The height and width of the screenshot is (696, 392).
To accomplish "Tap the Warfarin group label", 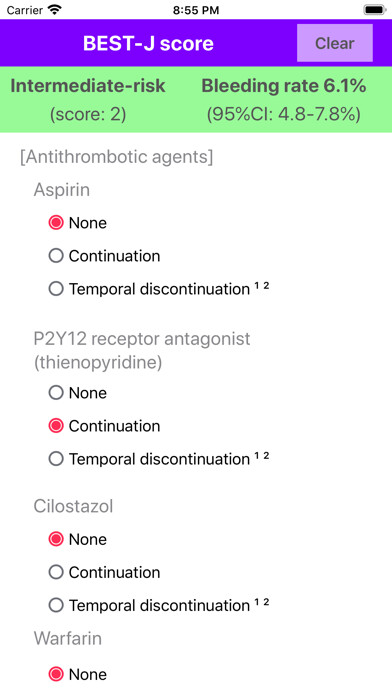I will point(68,638).
